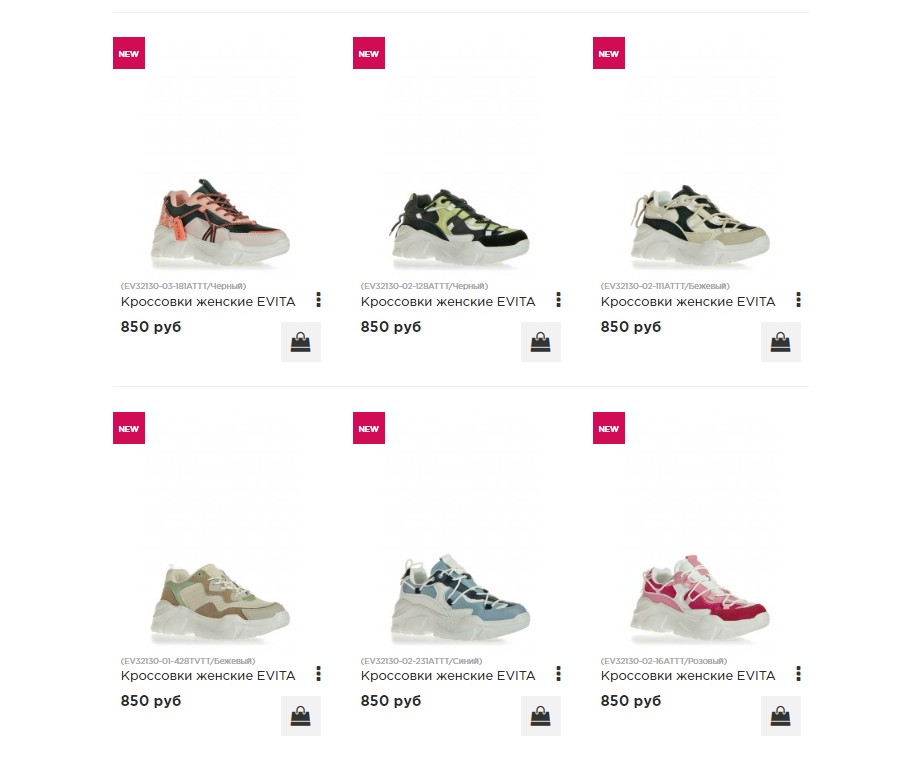Open Кроссовки женские EVITA link for pink pair
This screenshot has width=920, height=757.
(688, 675)
